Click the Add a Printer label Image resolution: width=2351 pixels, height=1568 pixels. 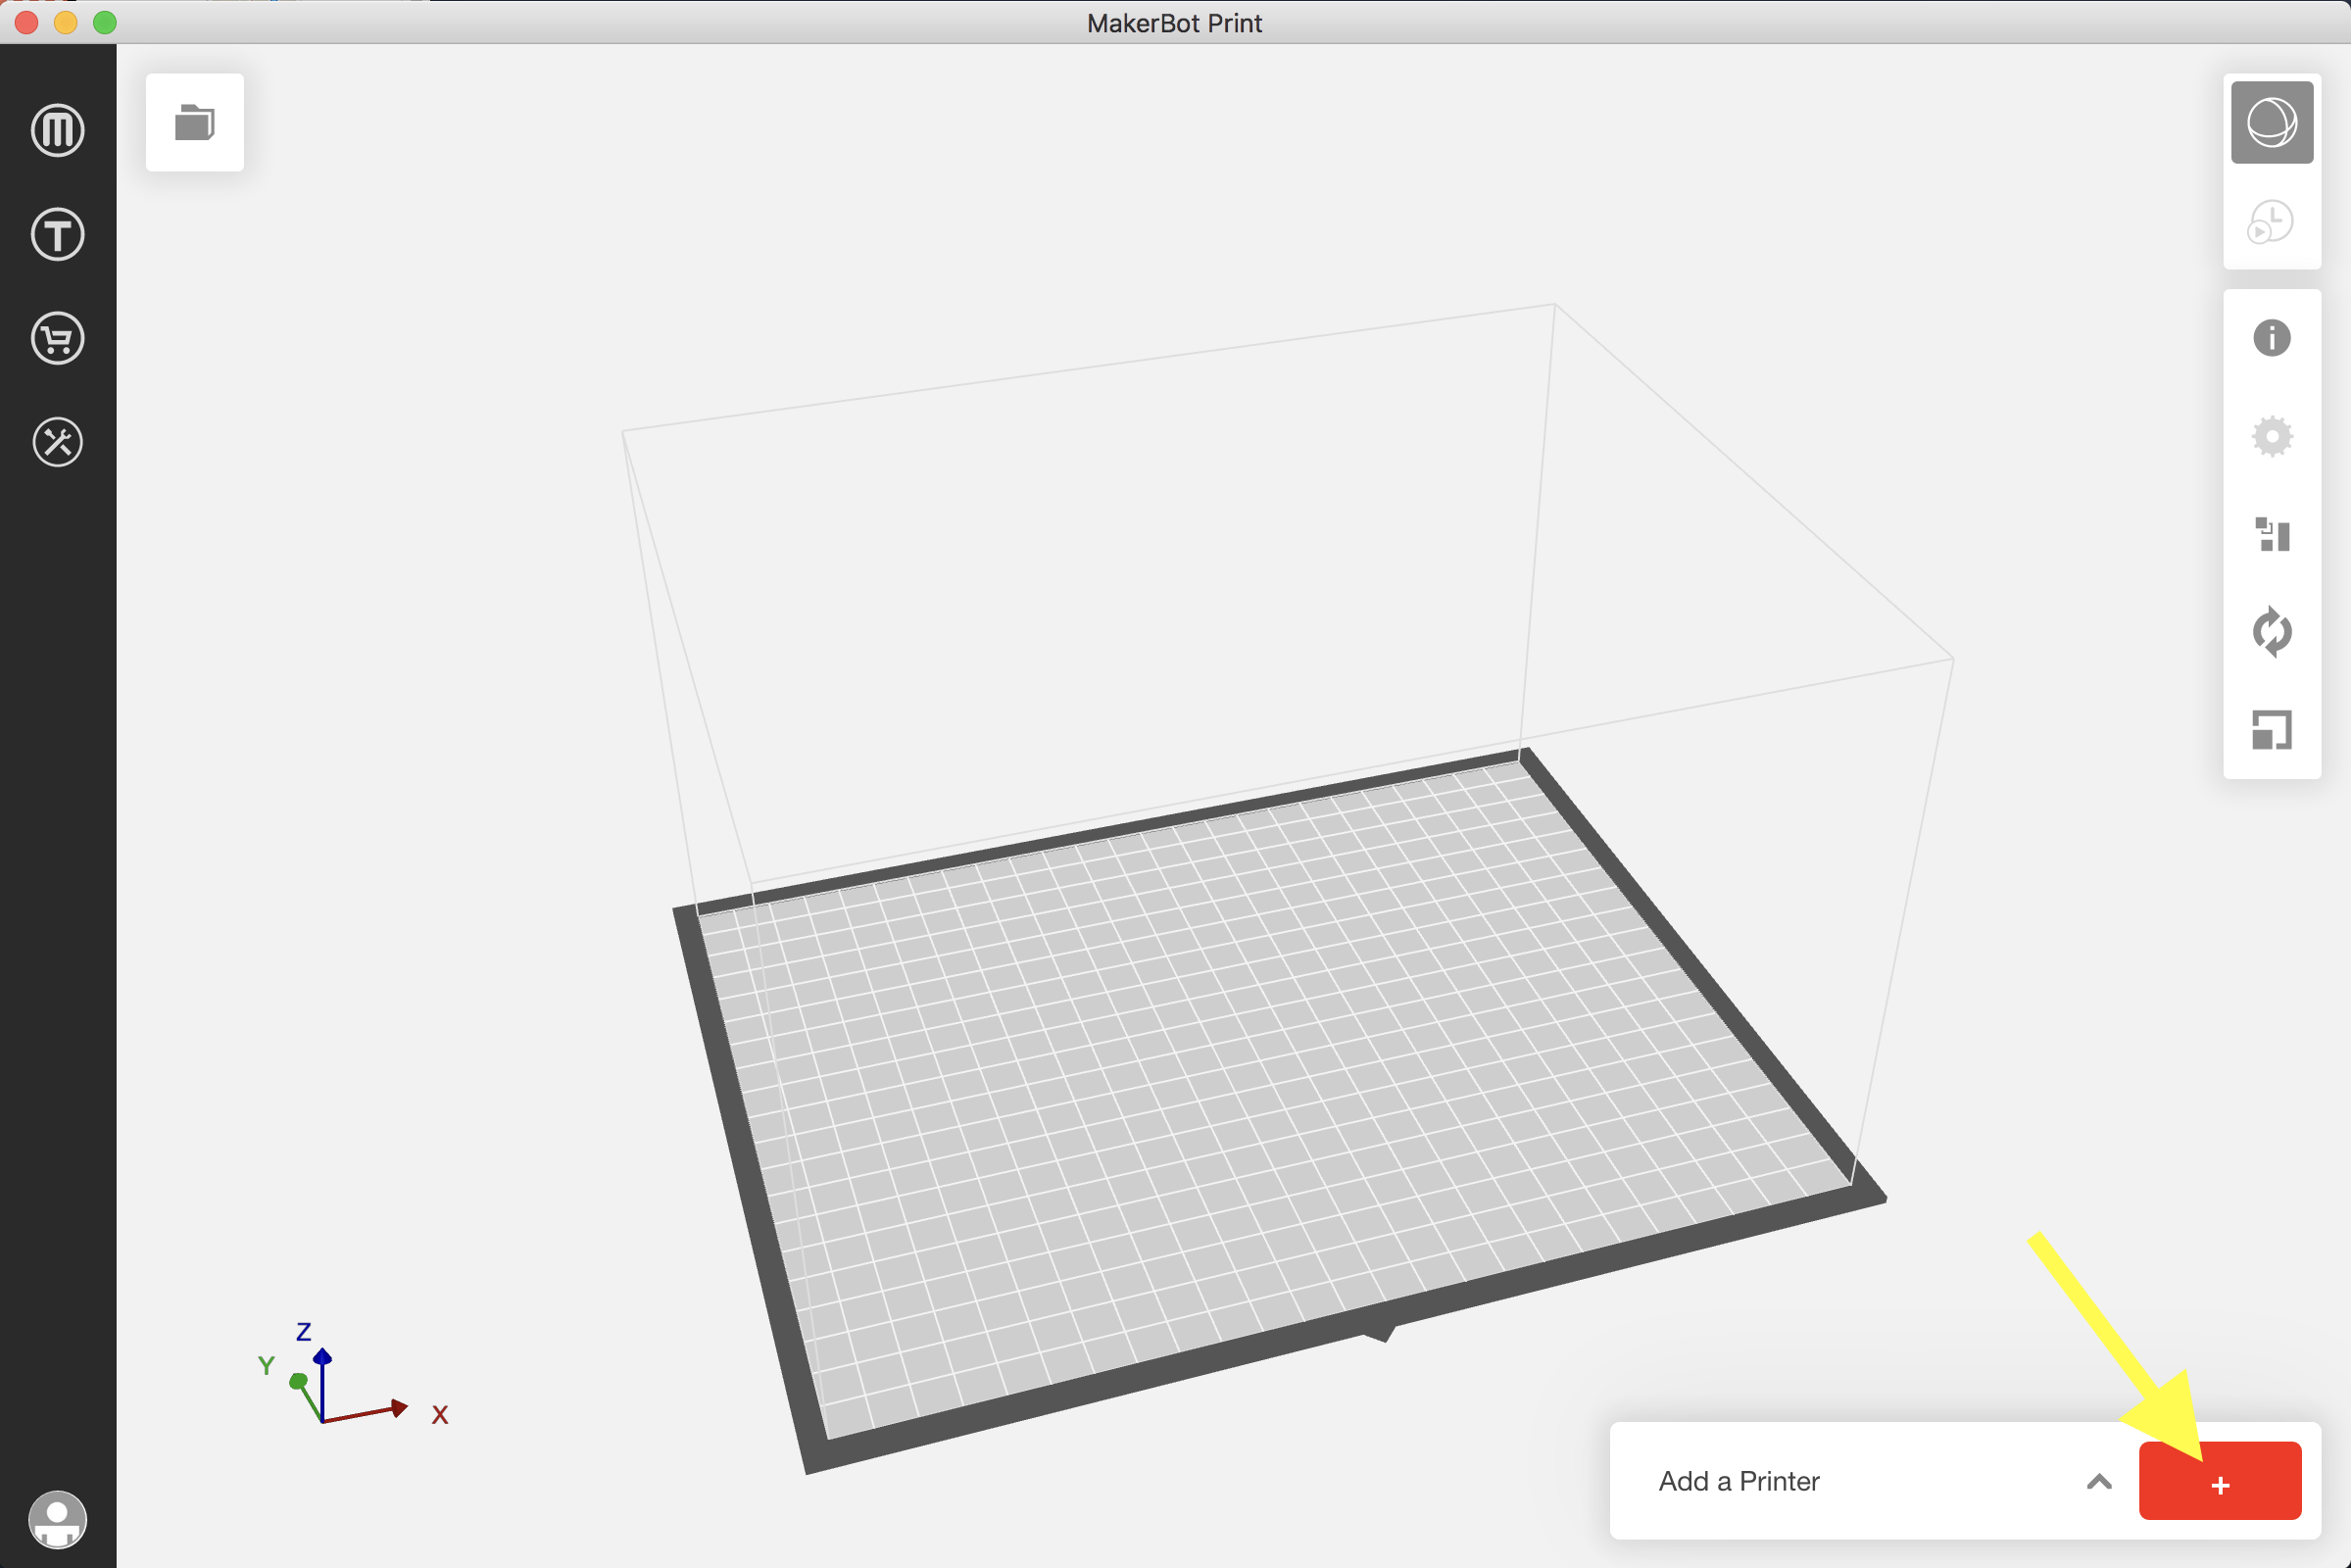(x=1739, y=1481)
